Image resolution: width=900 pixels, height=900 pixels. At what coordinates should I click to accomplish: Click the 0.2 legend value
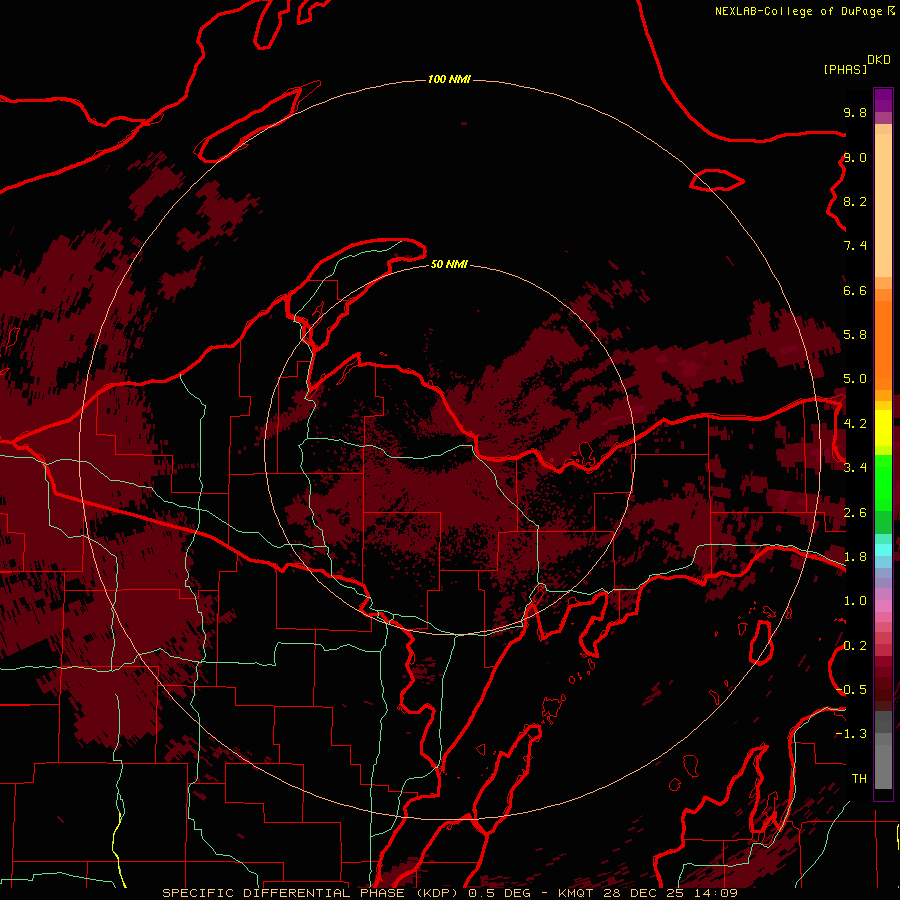tap(855, 646)
